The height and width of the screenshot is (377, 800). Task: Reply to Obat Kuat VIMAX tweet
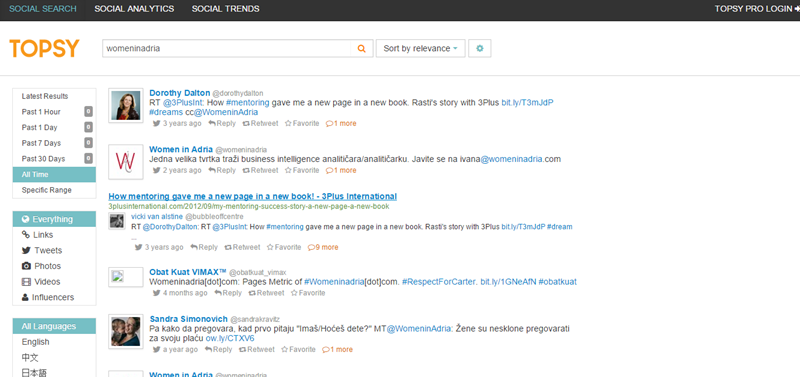point(228,293)
